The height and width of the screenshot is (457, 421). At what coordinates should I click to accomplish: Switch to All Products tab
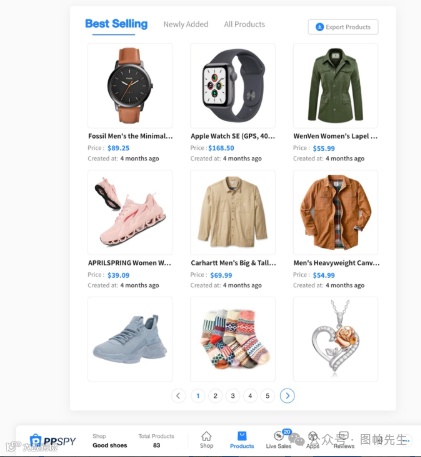pyautogui.click(x=244, y=24)
